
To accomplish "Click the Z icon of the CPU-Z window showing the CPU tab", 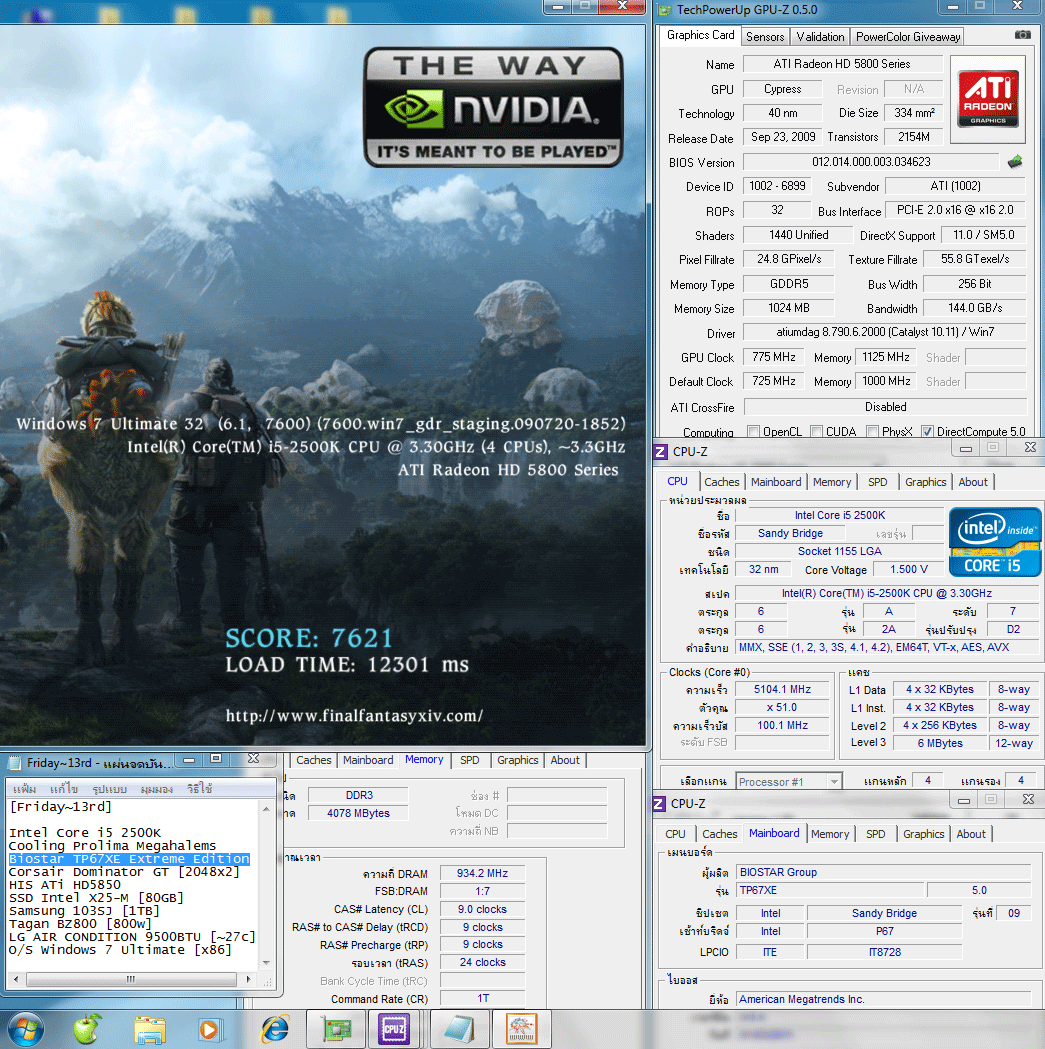I will [660, 452].
